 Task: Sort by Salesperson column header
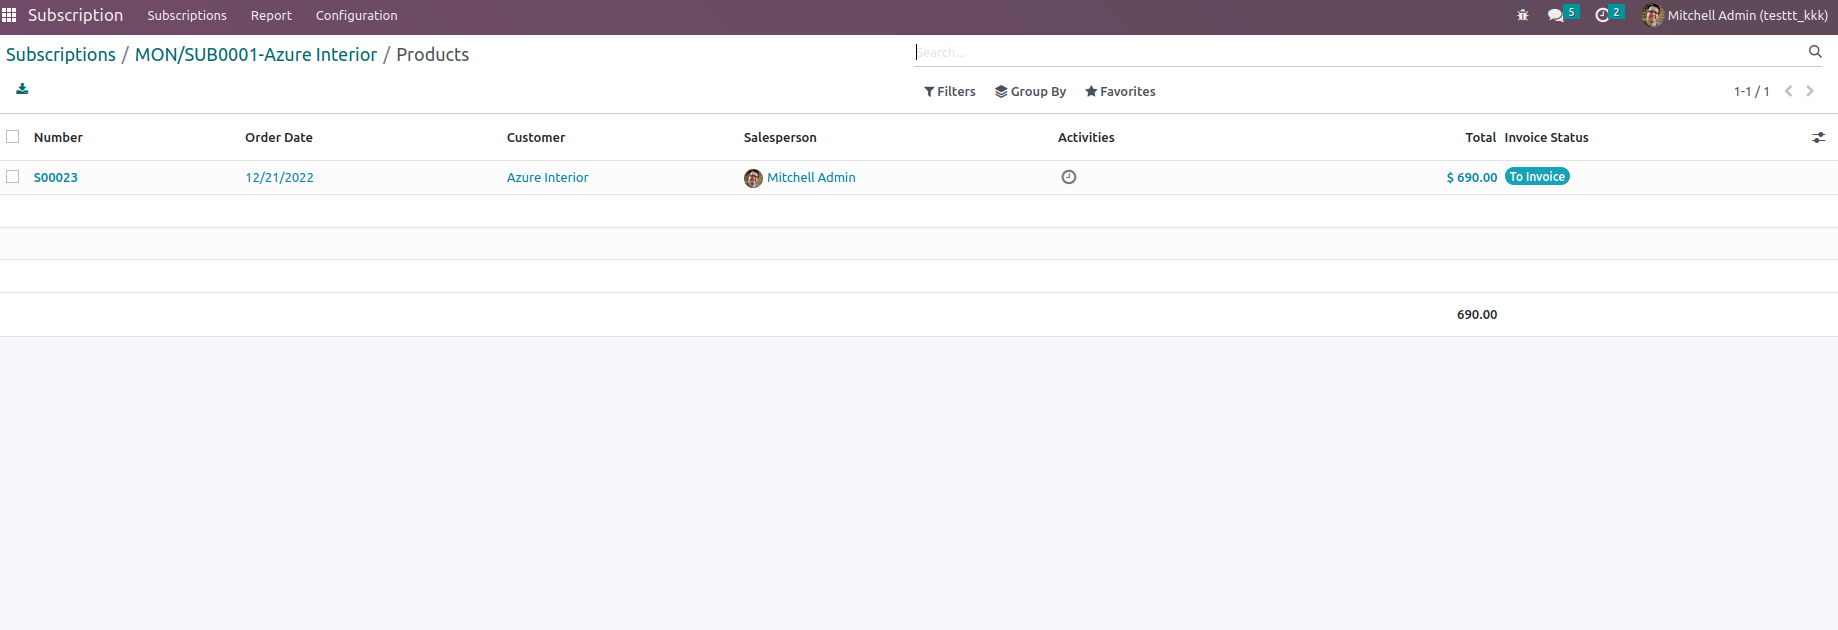[x=780, y=137]
